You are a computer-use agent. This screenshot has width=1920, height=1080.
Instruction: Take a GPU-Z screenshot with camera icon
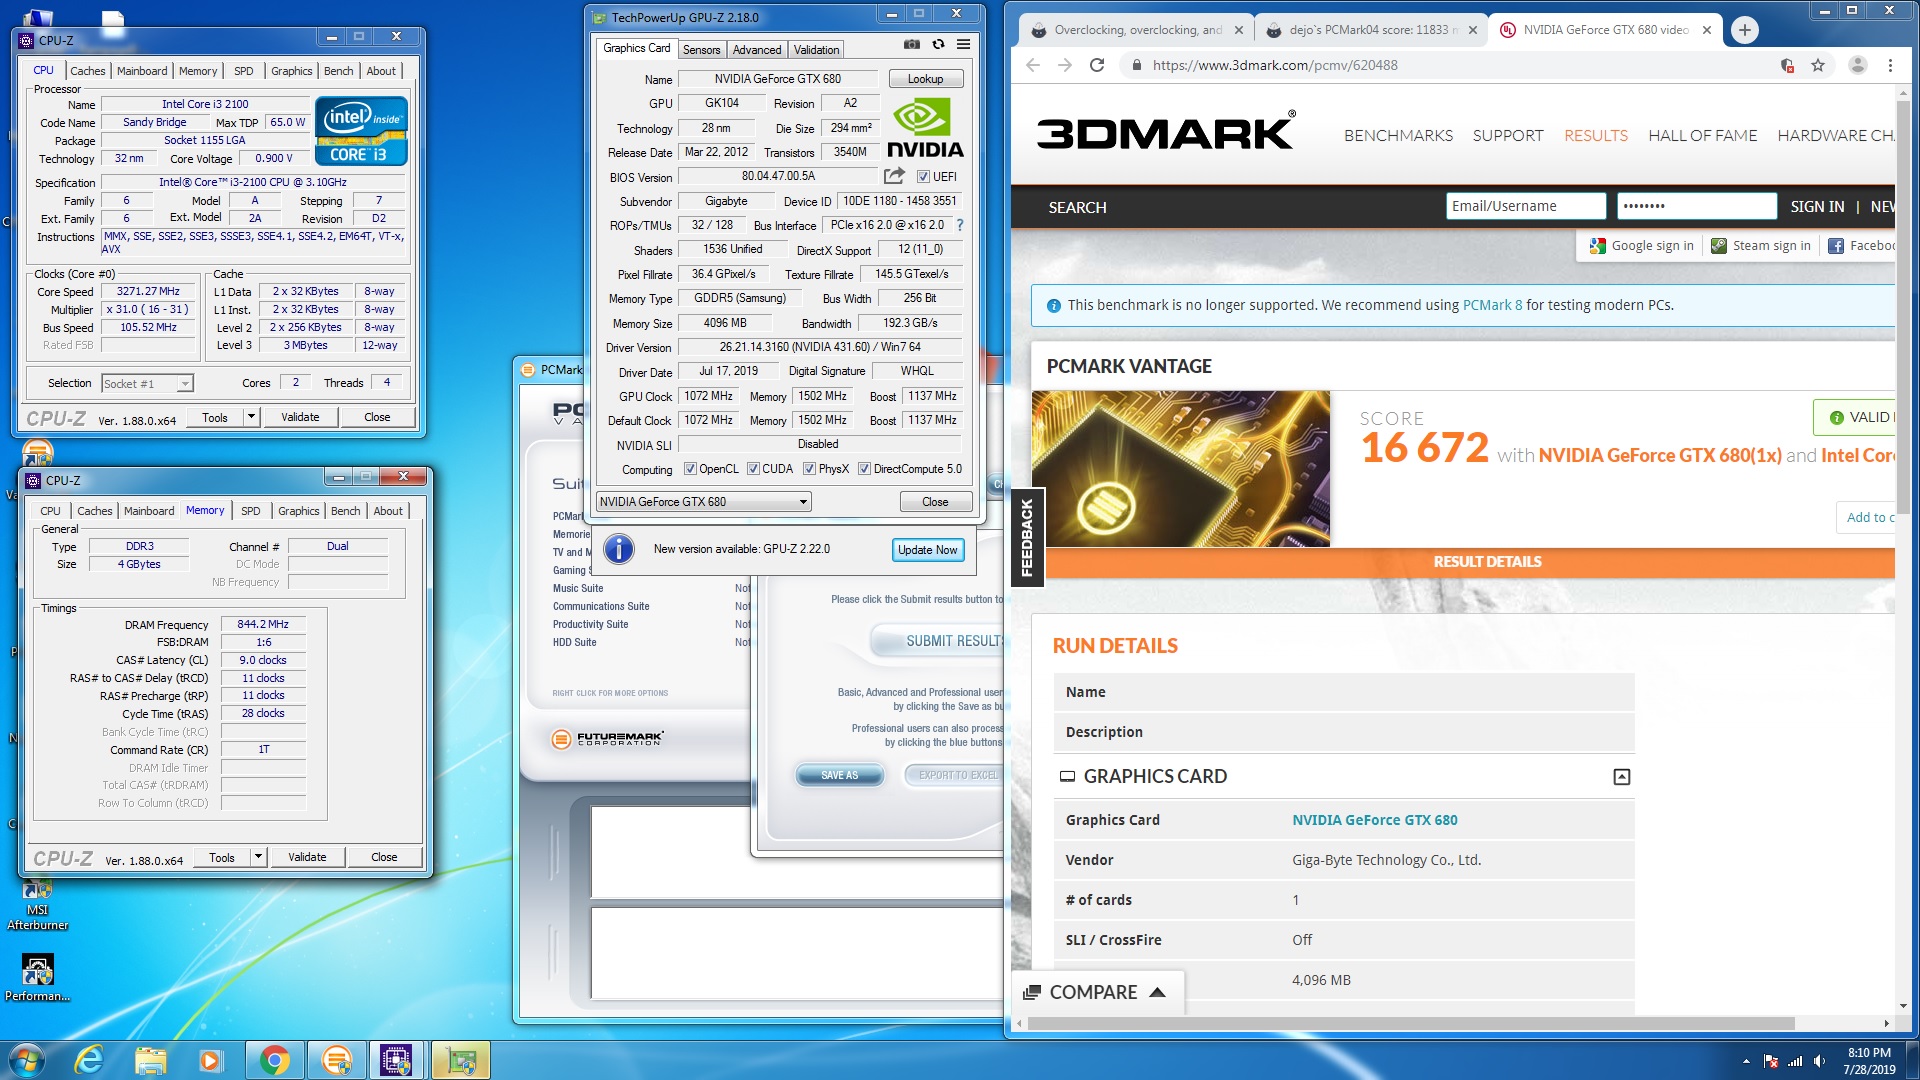coord(911,44)
